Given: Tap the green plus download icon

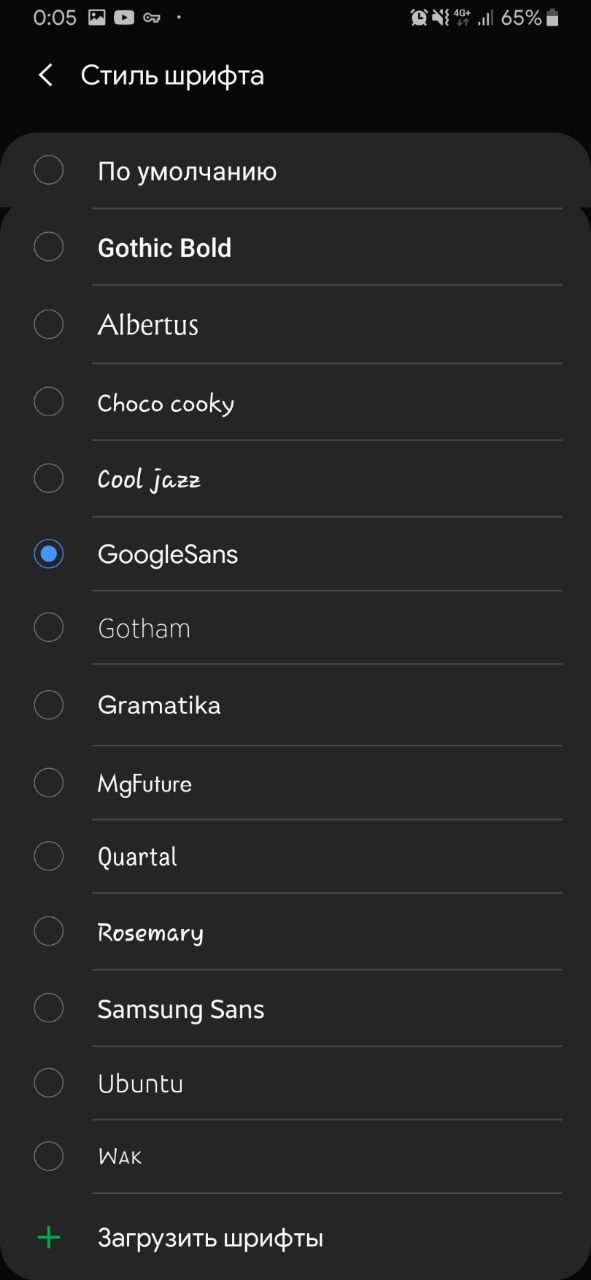Looking at the screenshot, I should (x=48, y=1238).
